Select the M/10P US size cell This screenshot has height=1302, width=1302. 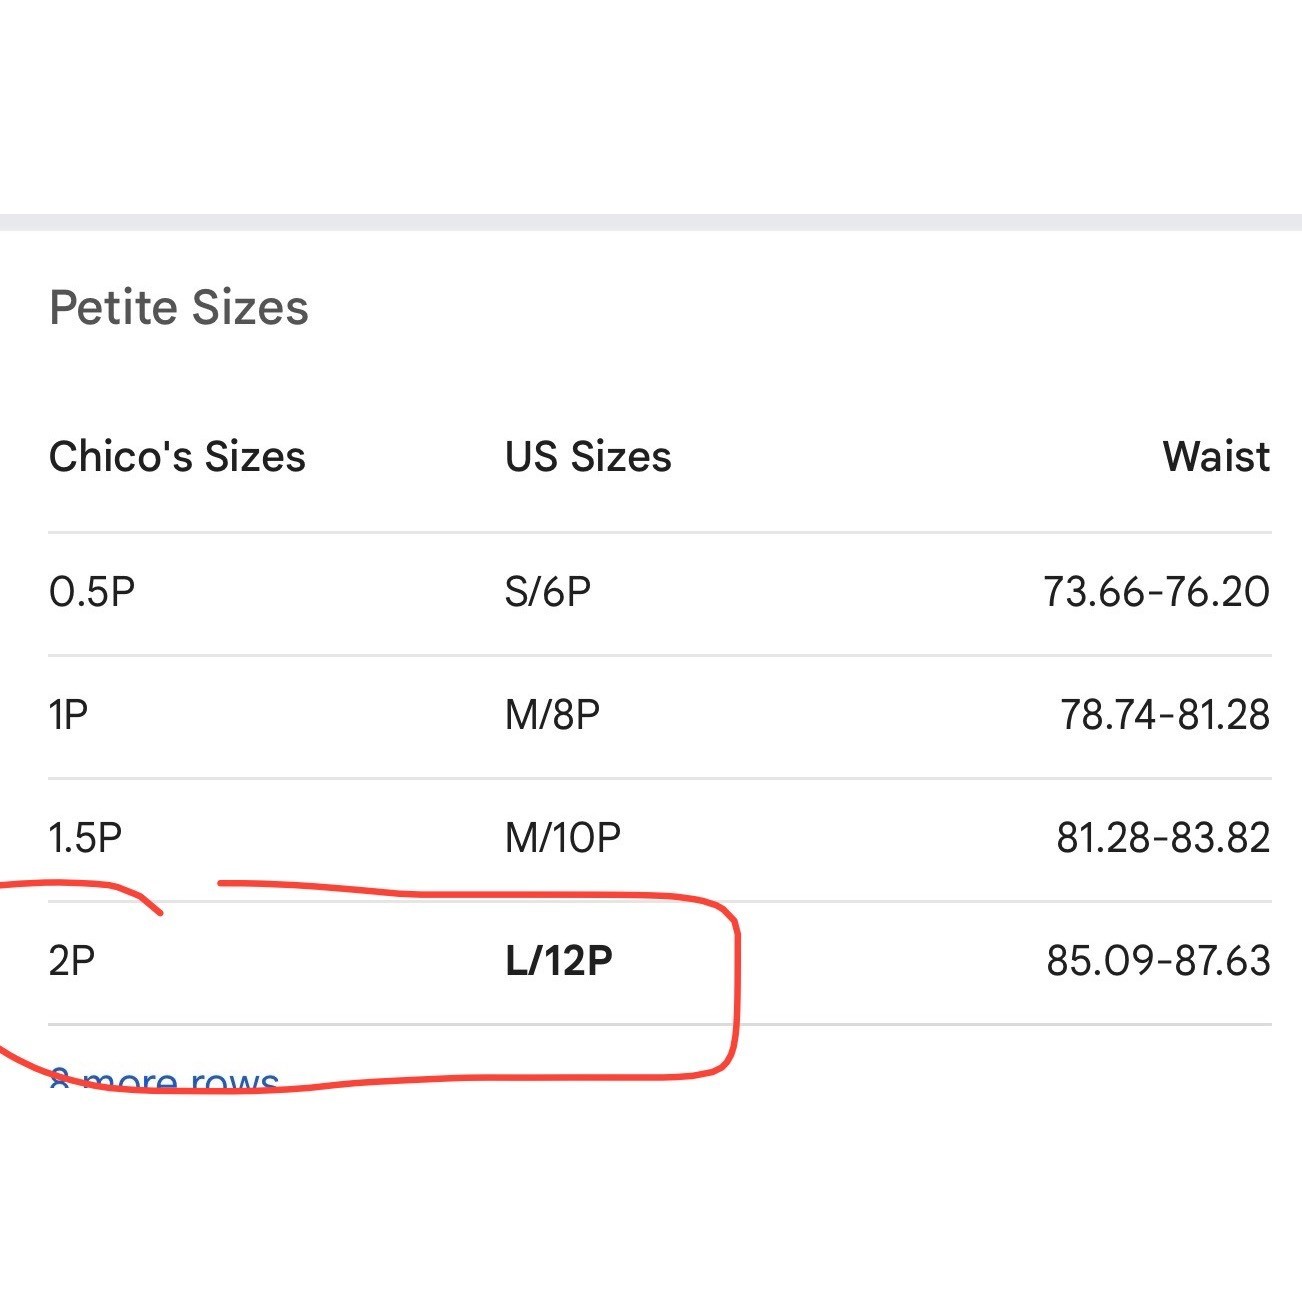(x=562, y=838)
